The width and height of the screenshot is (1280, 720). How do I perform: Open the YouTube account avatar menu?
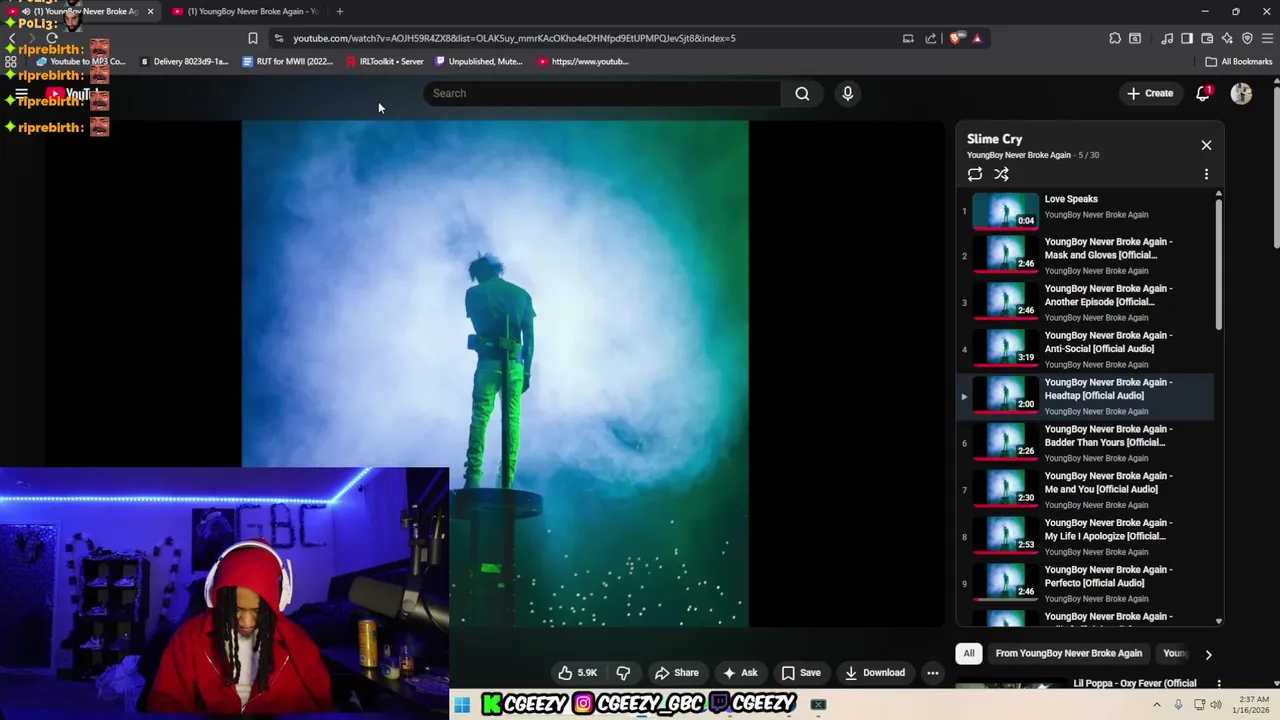(x=1241, y=93)
